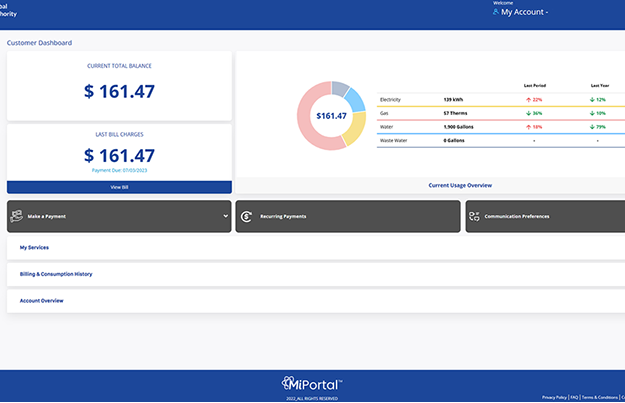Expand the My Services section
This screenshot has width=625, height=403.
34,247
